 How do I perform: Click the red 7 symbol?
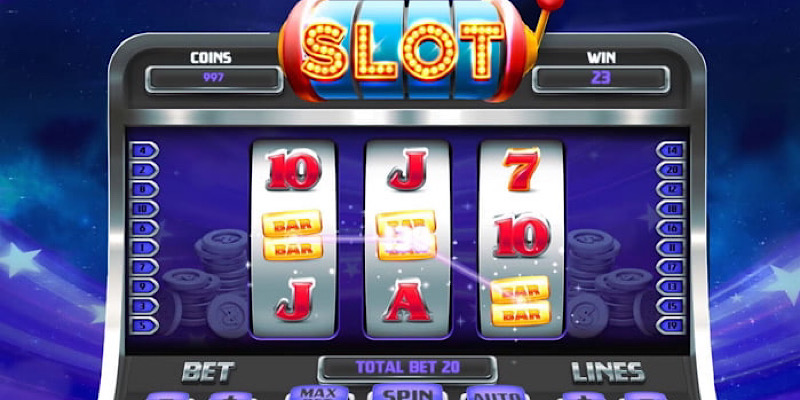[521, 168]
